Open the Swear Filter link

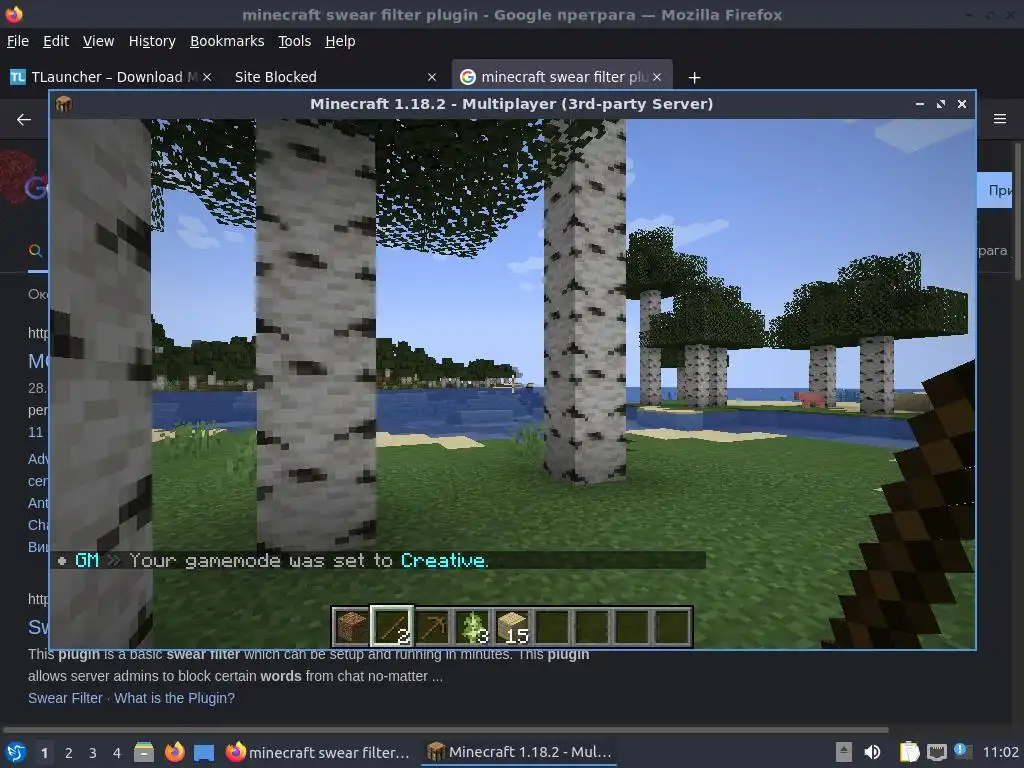click(x=65, y=698)
